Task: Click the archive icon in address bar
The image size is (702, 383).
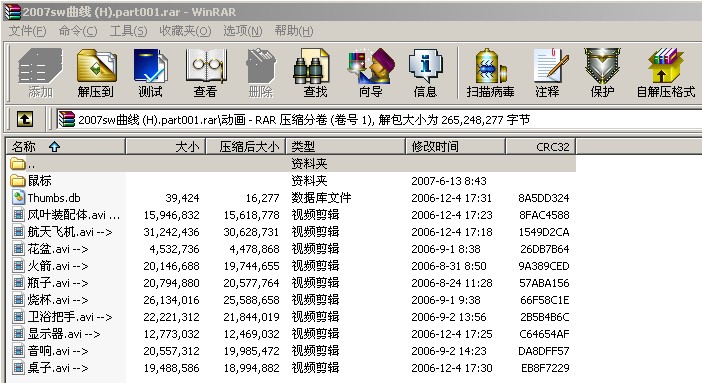Action: [x=66, y=119]
